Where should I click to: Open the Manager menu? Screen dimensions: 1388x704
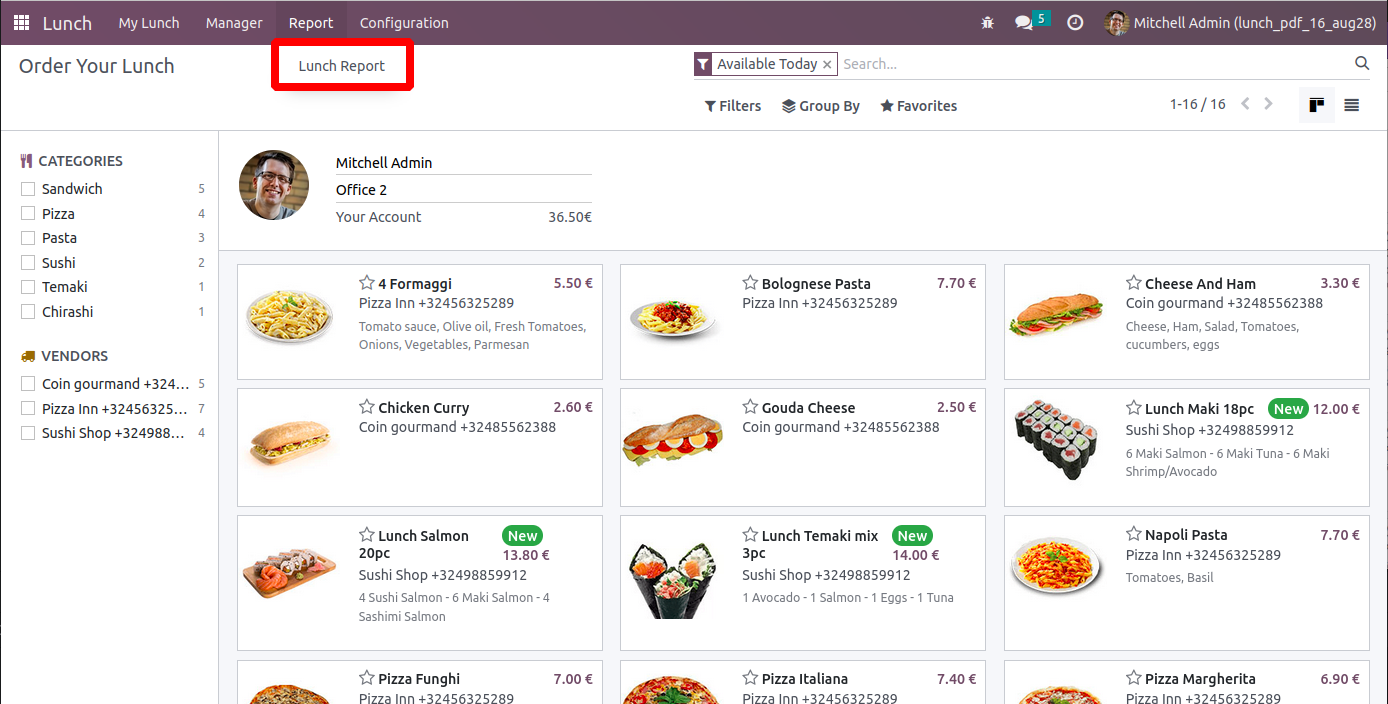click(234, 22)
